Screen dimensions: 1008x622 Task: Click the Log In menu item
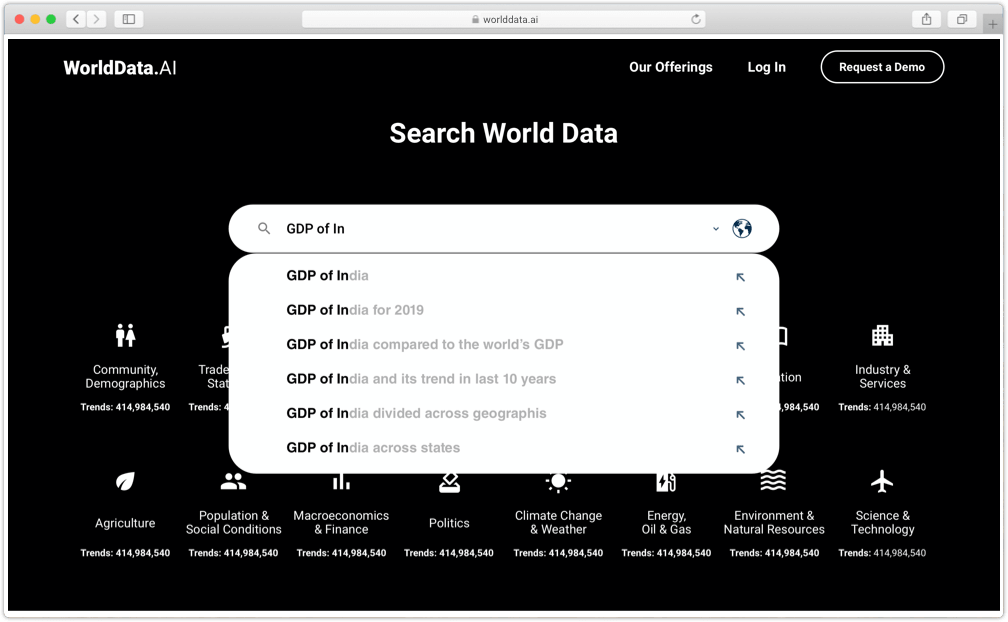766,67
